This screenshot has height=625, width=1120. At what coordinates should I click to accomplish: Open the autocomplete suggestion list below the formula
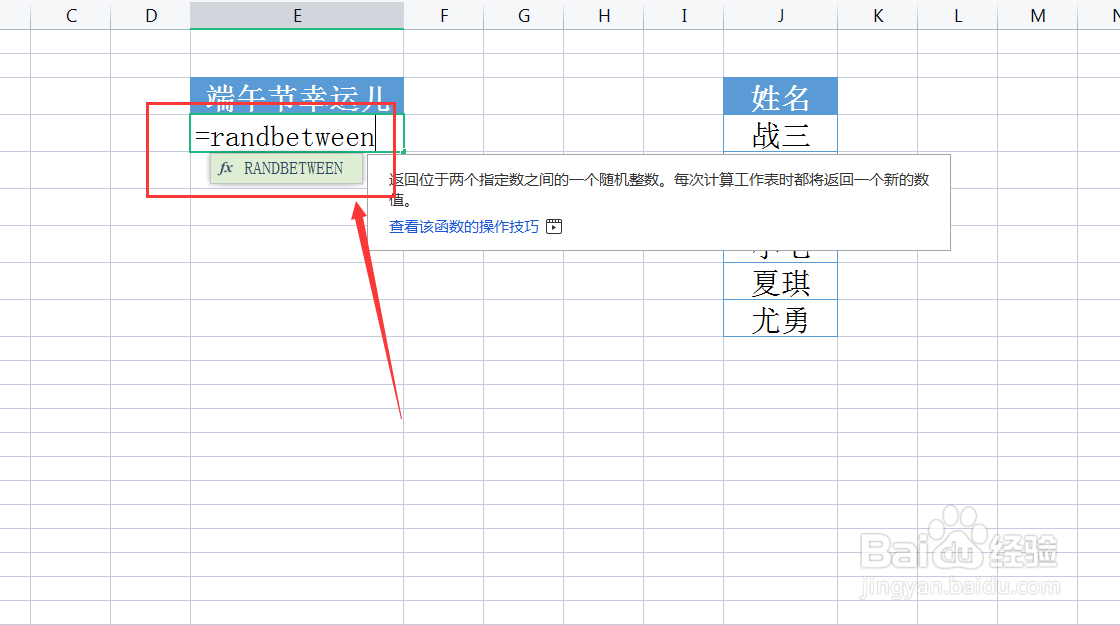(287, 168)
